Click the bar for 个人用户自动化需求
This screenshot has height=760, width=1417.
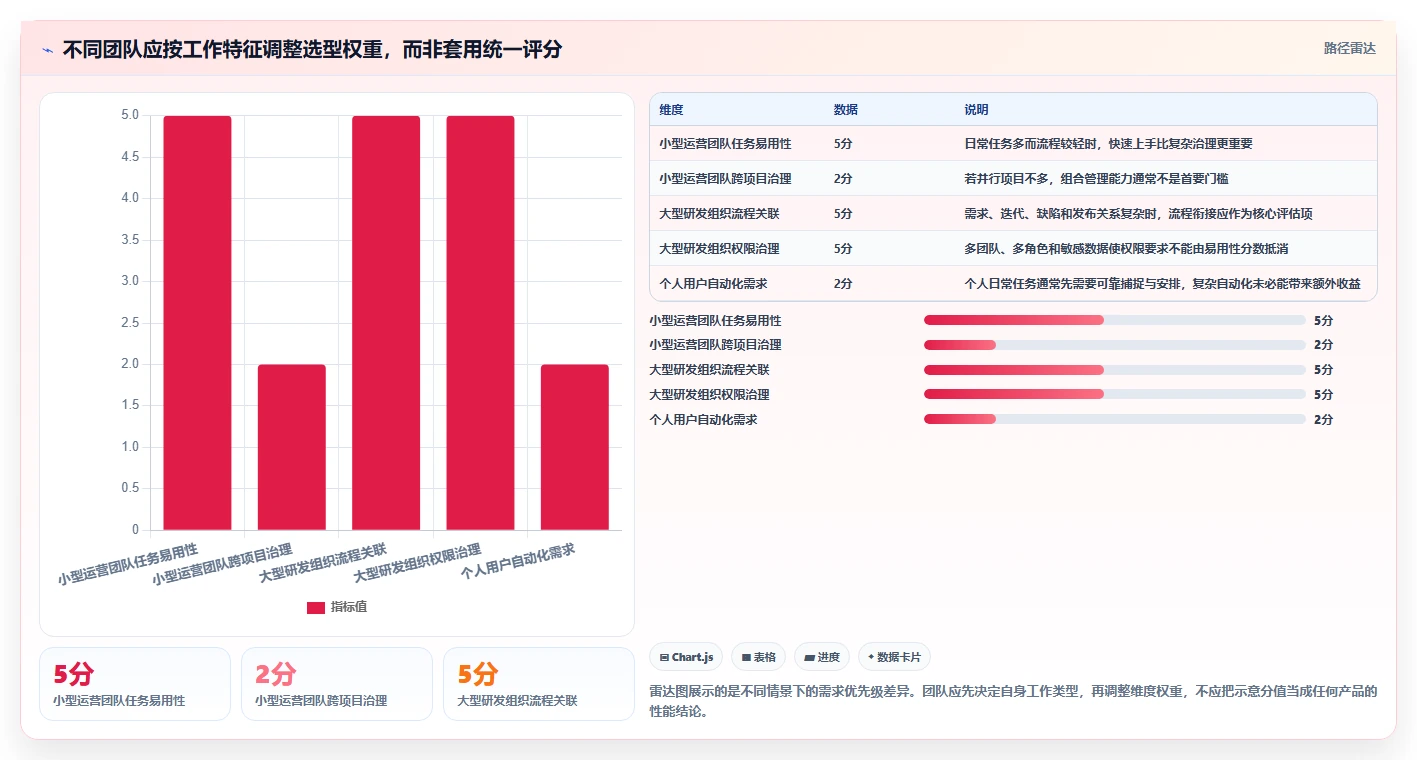pyautogui.click(x=575, y=447)
